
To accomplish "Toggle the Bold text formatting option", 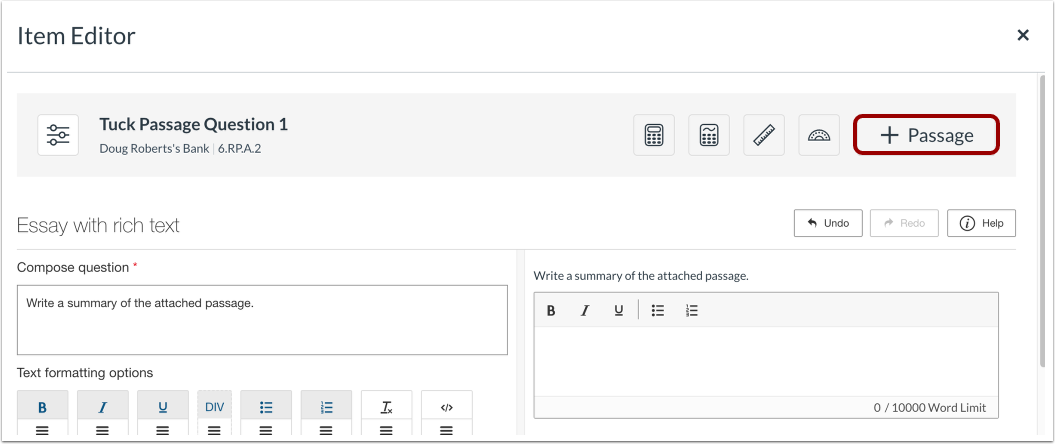I will (x=42, y=407).
